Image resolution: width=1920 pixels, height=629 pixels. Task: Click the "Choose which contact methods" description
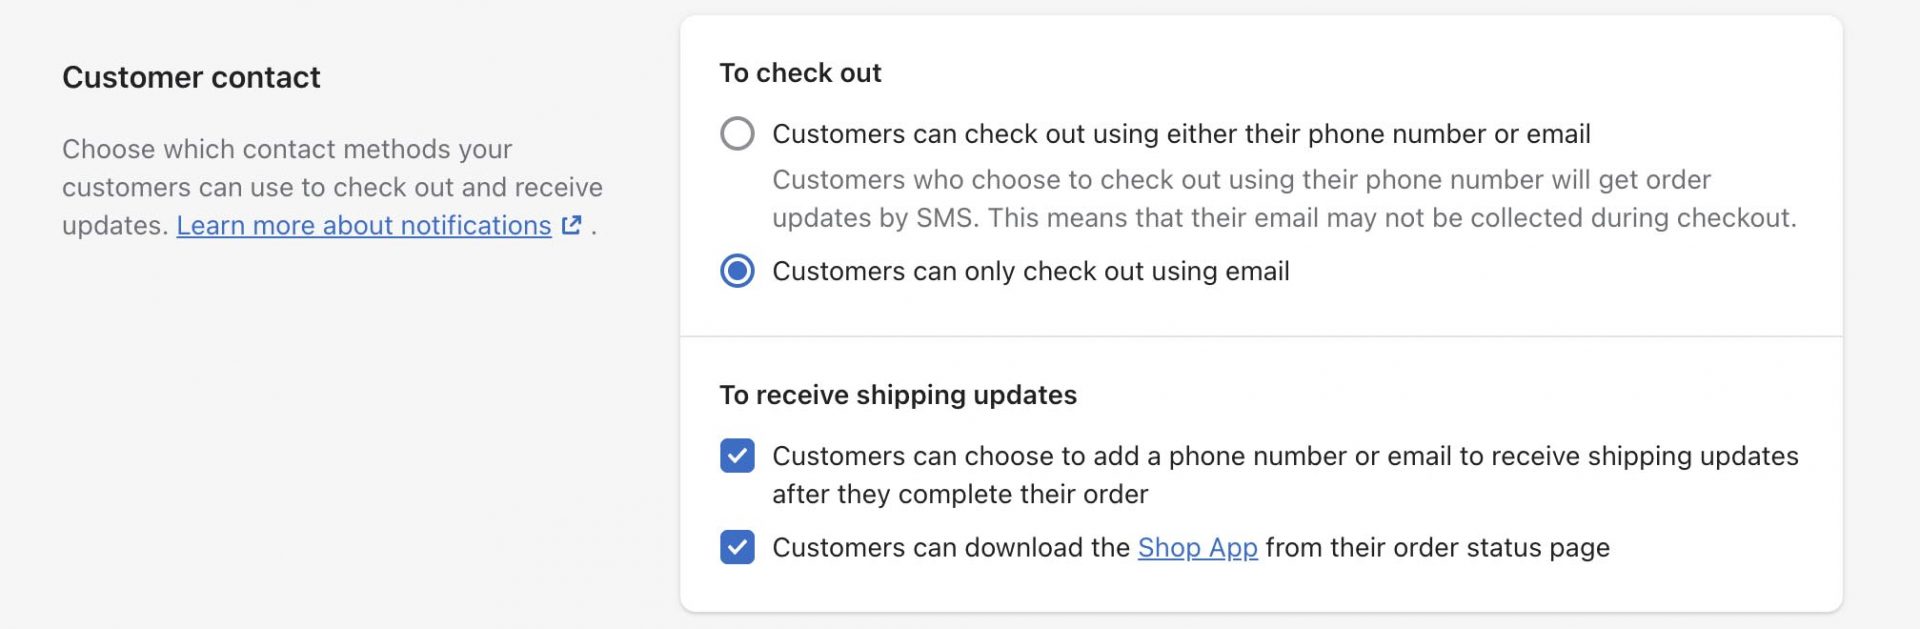coord(287,149)
